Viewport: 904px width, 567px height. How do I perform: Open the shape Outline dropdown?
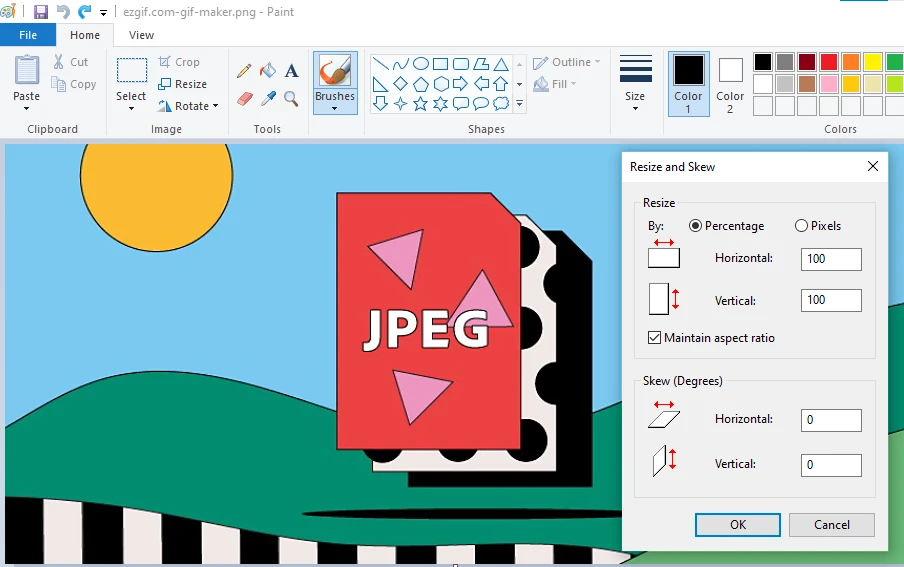pos(566,62)
